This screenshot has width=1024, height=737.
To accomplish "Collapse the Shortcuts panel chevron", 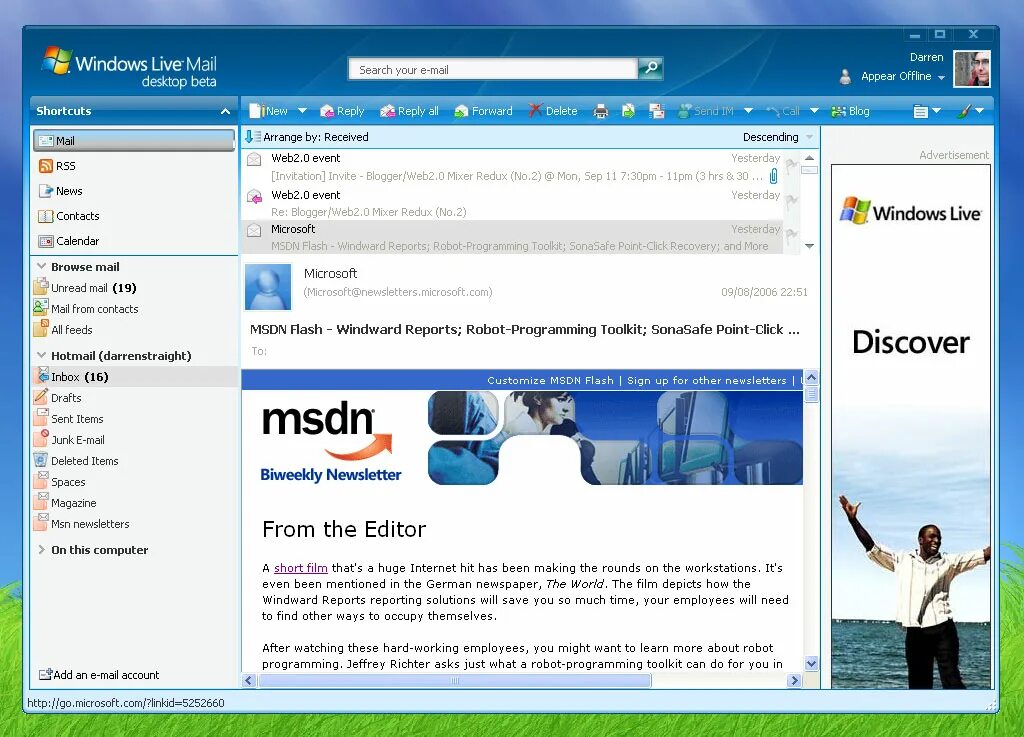I will coord(225,111).
